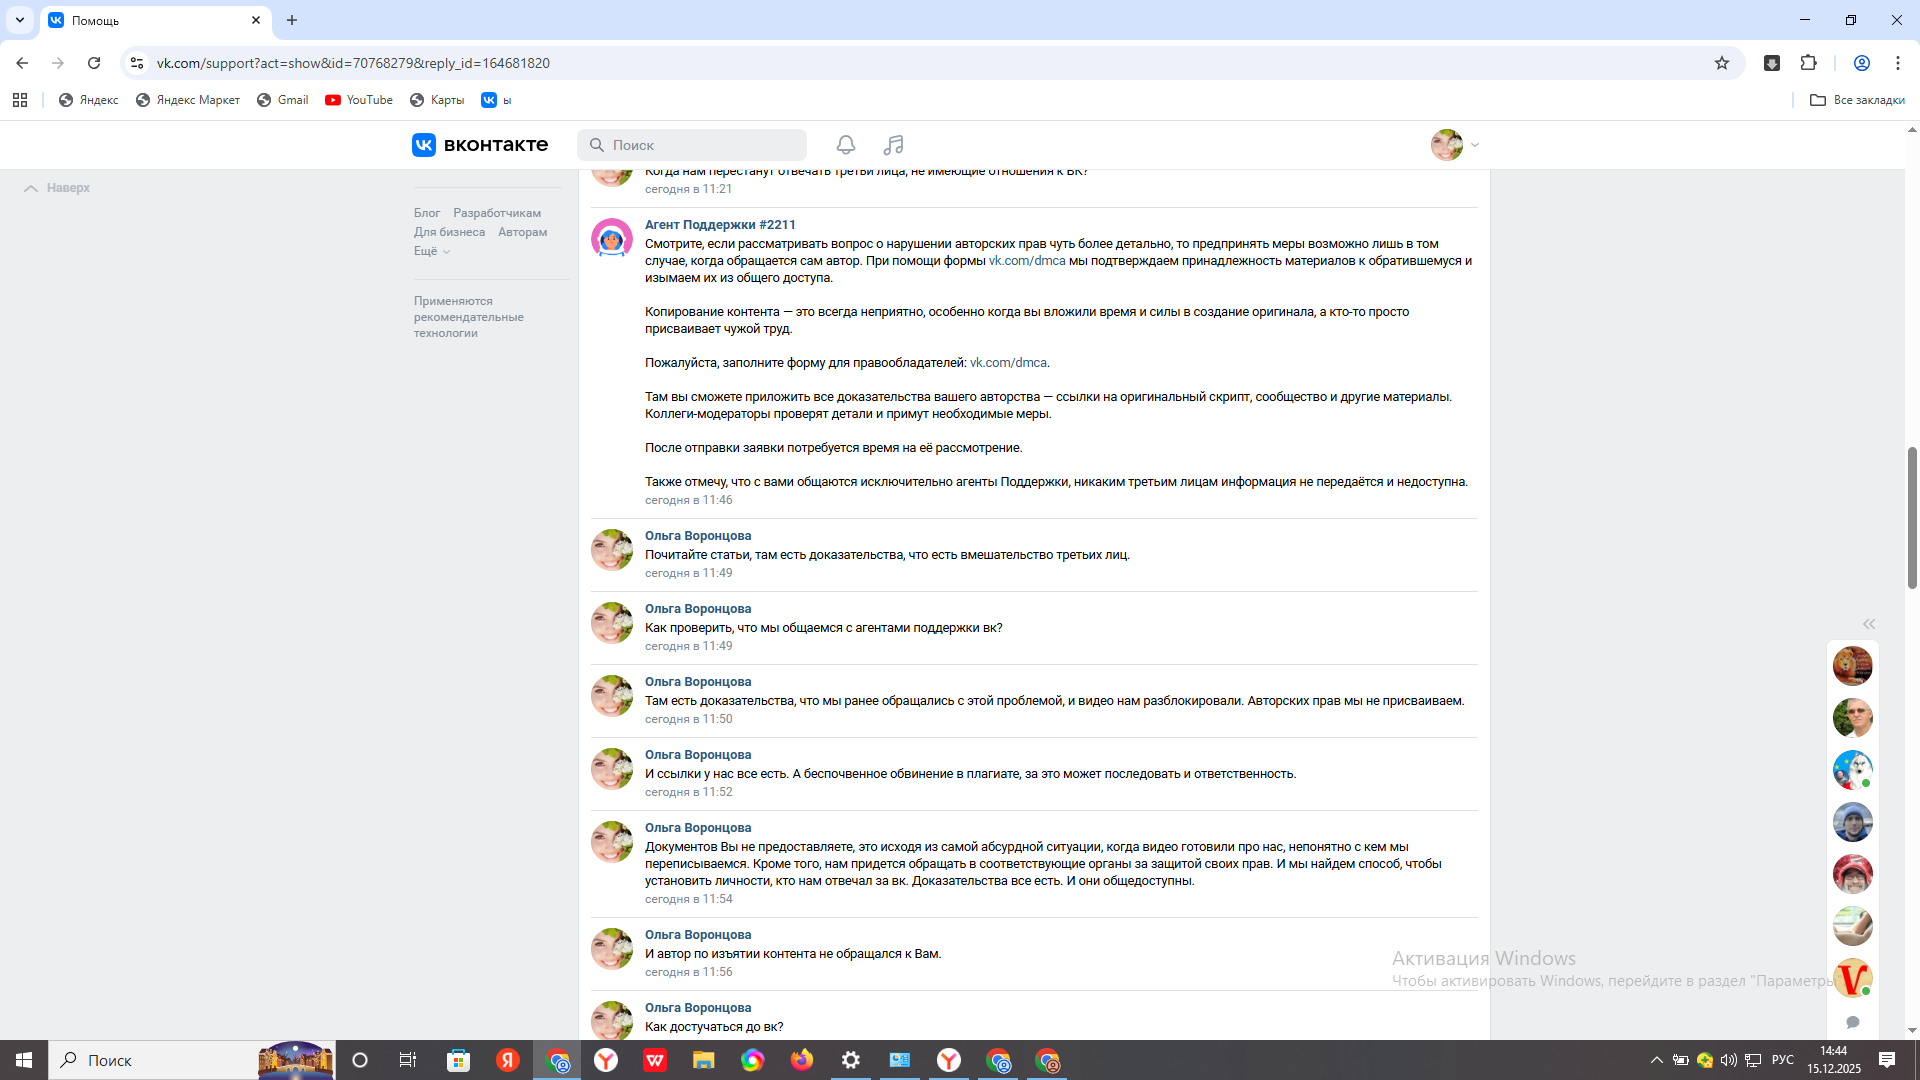Click messages bubble icon in chat sidebar

tap(1852, 1022)
